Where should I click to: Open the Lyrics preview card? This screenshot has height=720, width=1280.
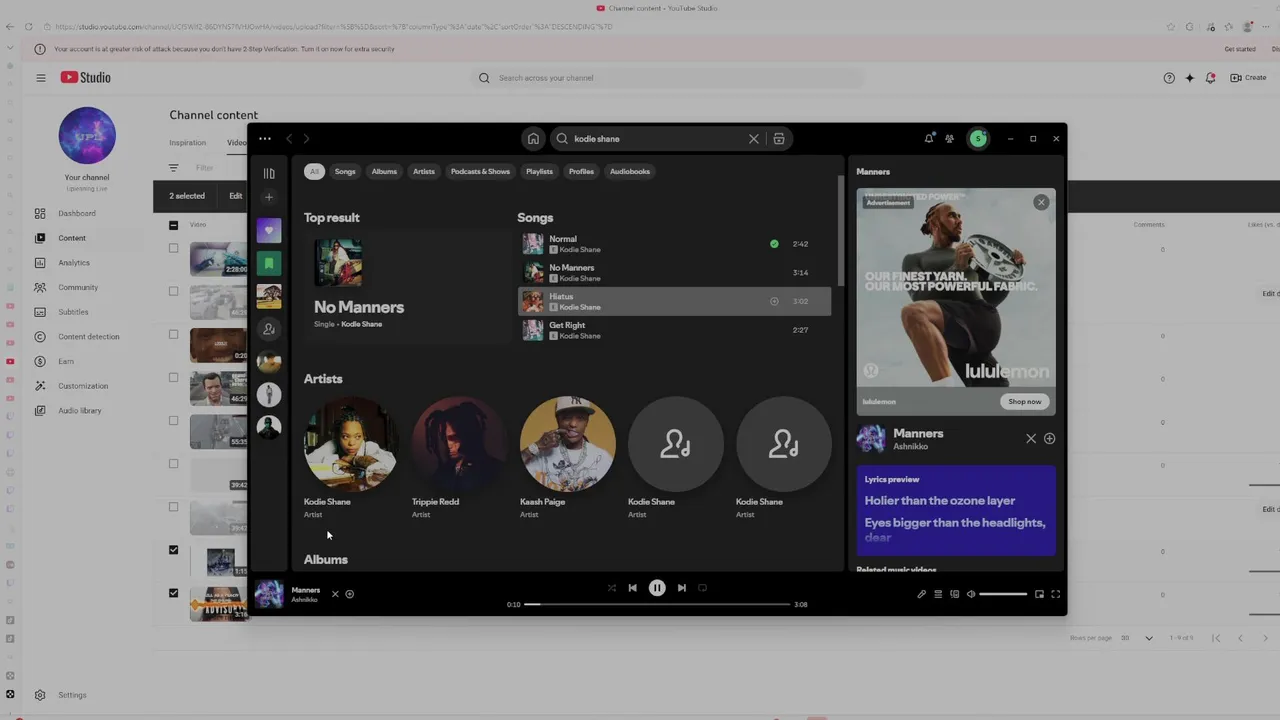click(x=956, y=510)
